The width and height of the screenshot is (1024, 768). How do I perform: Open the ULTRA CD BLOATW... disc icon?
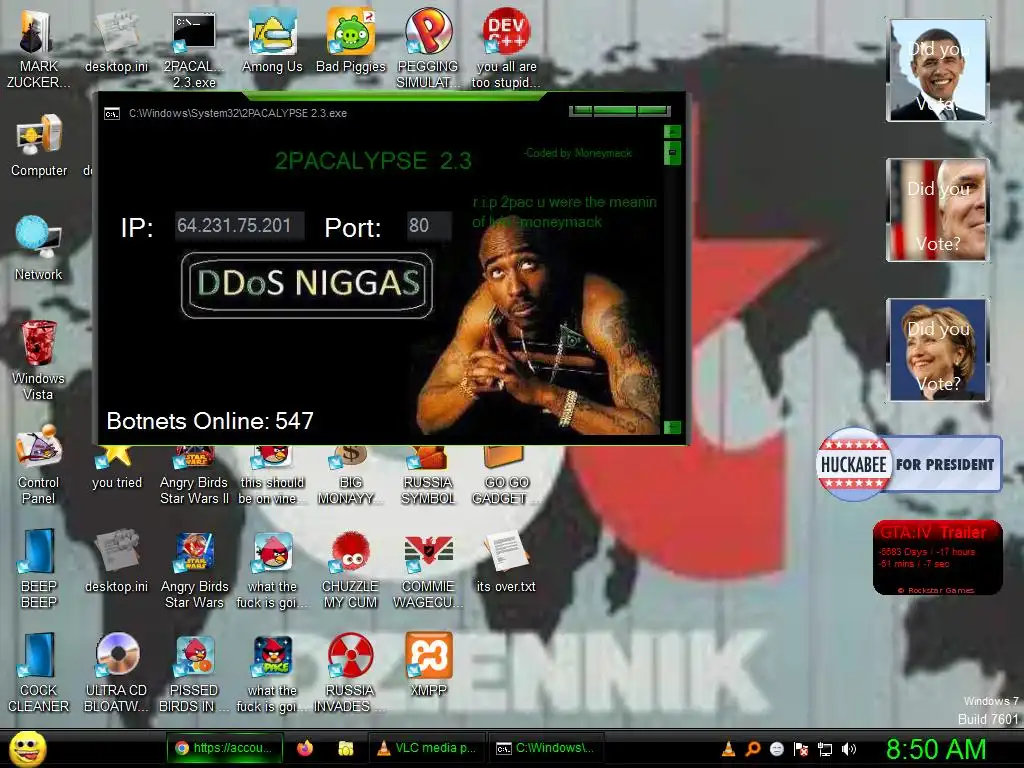(x=117, y=673)
